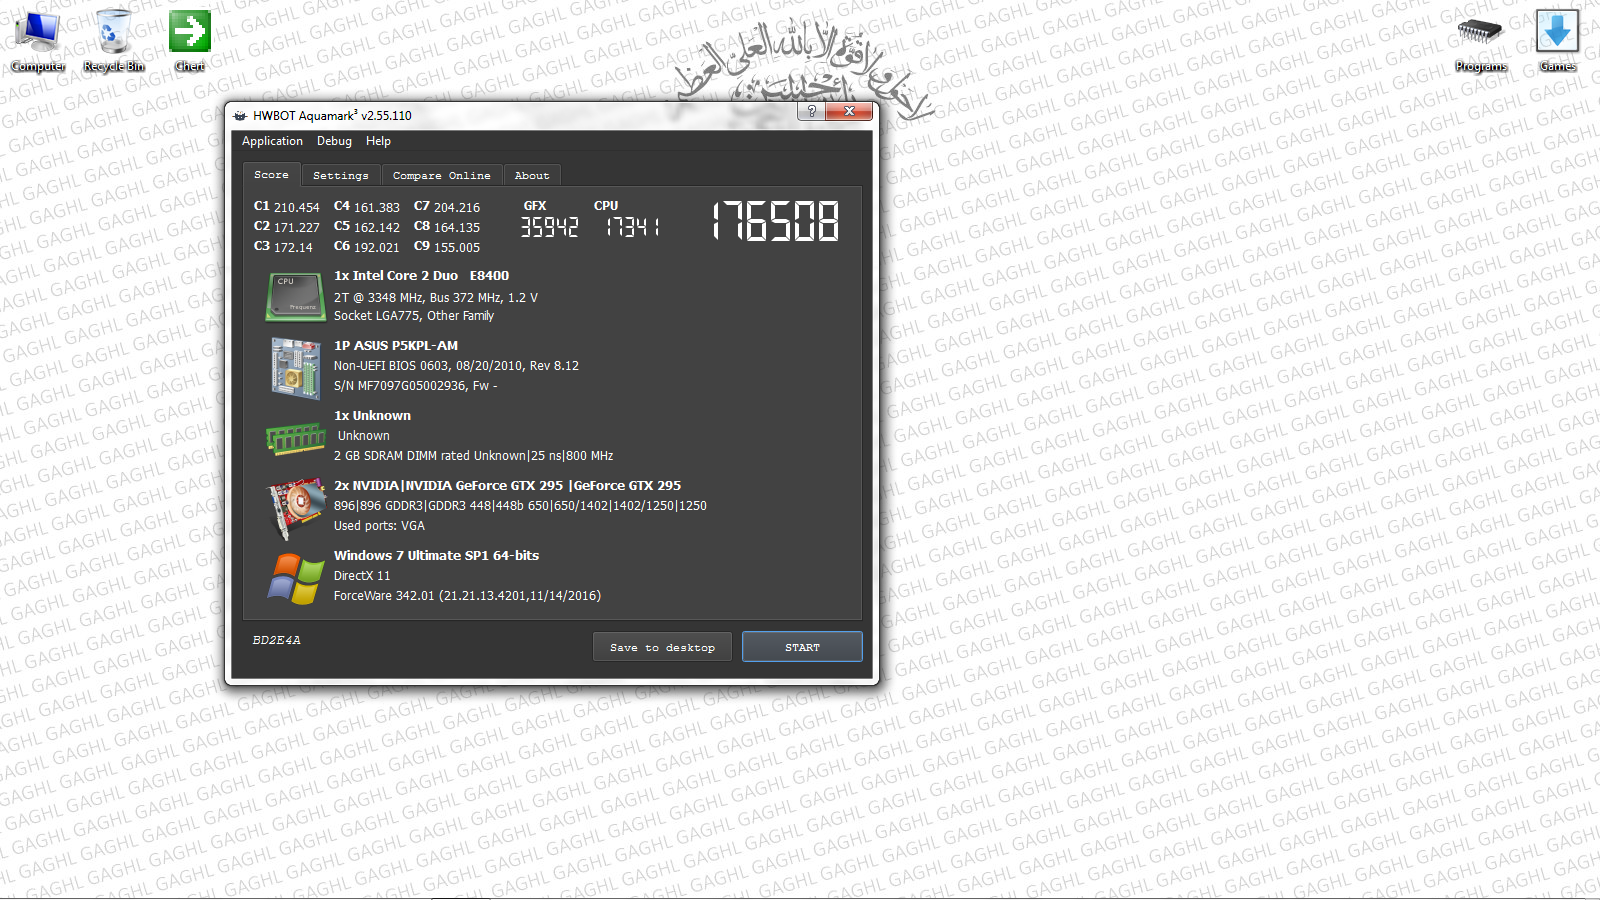
Task: Click the ASUS motherboard icon
Action: pyautogui.click(x=296, y=368)
